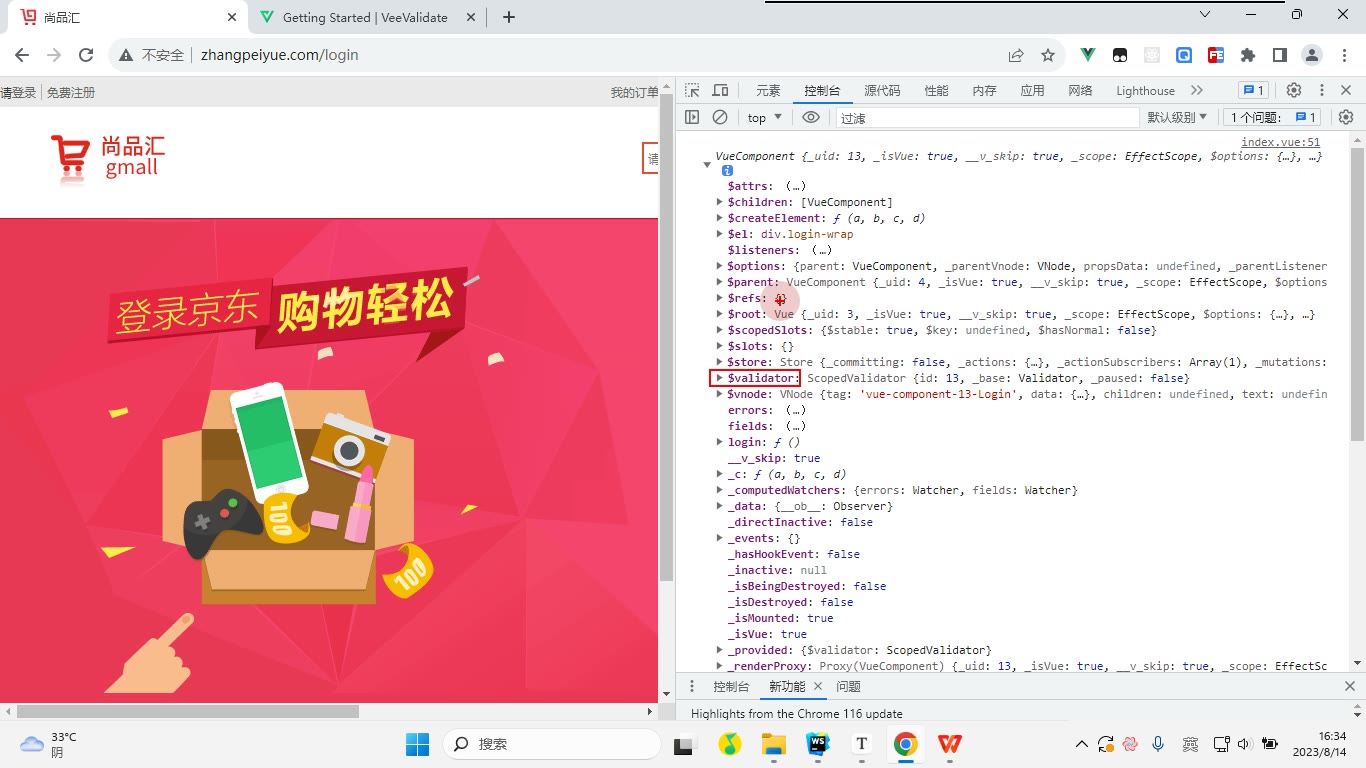Switch to the 问题 drawer tab
The height and width of the screenshot is (768, 1366).
click(x=848, y=686)
